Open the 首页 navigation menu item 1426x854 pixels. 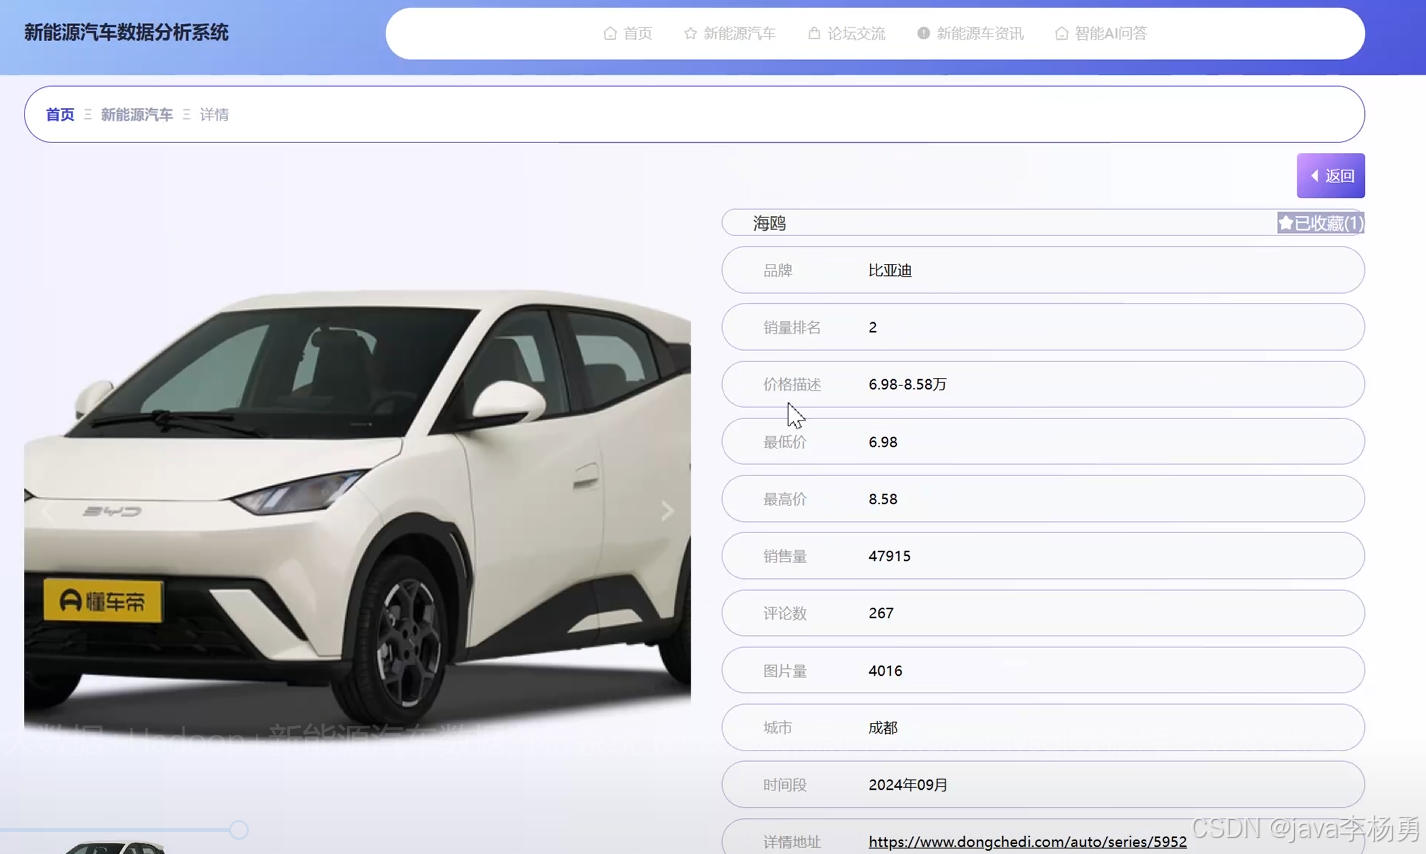point(628,34)
